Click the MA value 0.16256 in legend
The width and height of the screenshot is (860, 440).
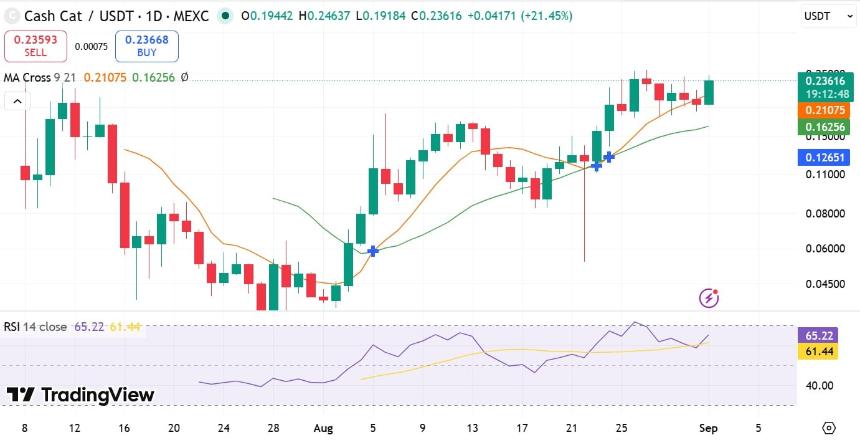coord(152,78)
